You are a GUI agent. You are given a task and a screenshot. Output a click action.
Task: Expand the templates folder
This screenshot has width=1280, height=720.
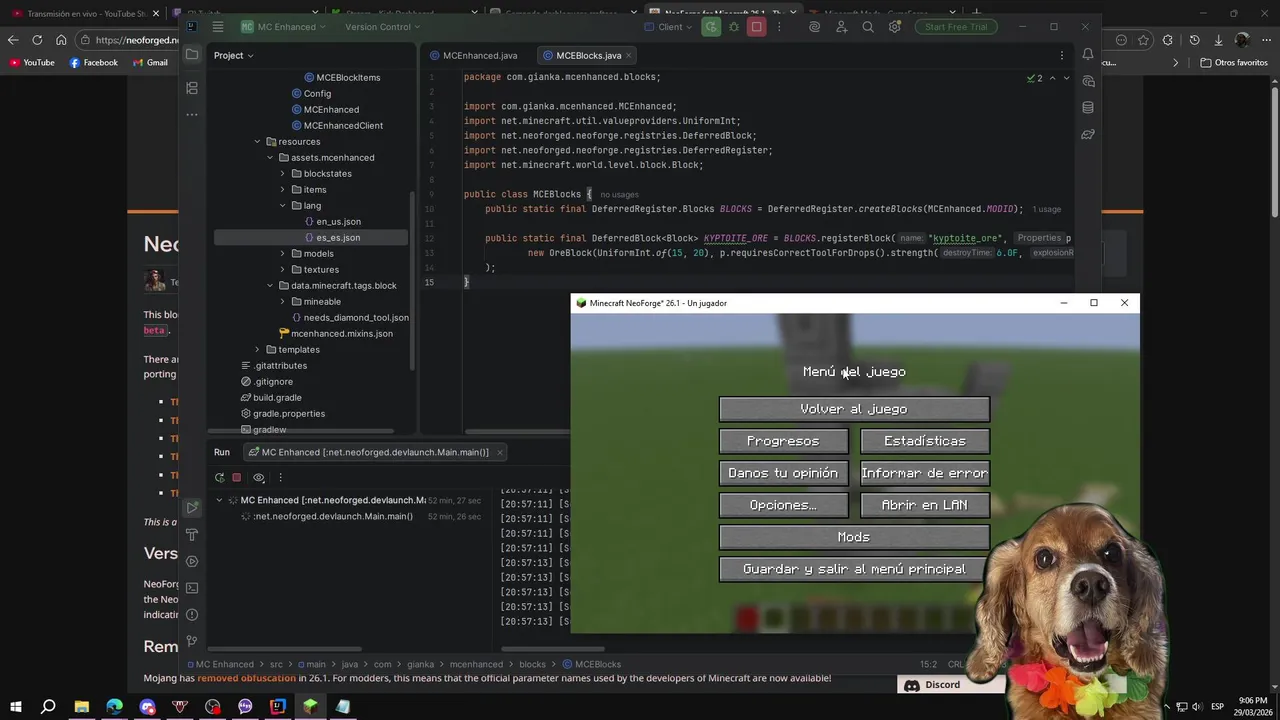257,350
